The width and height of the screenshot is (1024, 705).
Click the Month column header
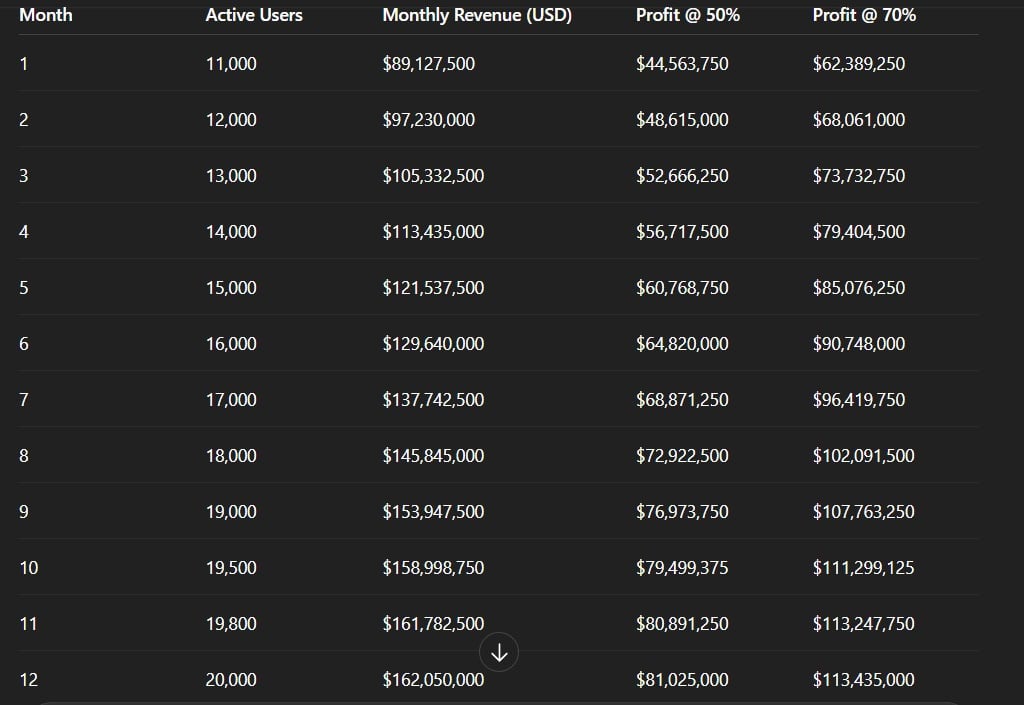pos(46,15)
